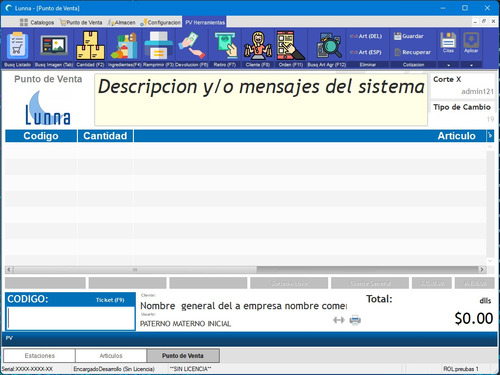Screen dimensions: 500x375
Task: Click PATERNO MATERNO INICIAL user text
Action: coord(185,324)
